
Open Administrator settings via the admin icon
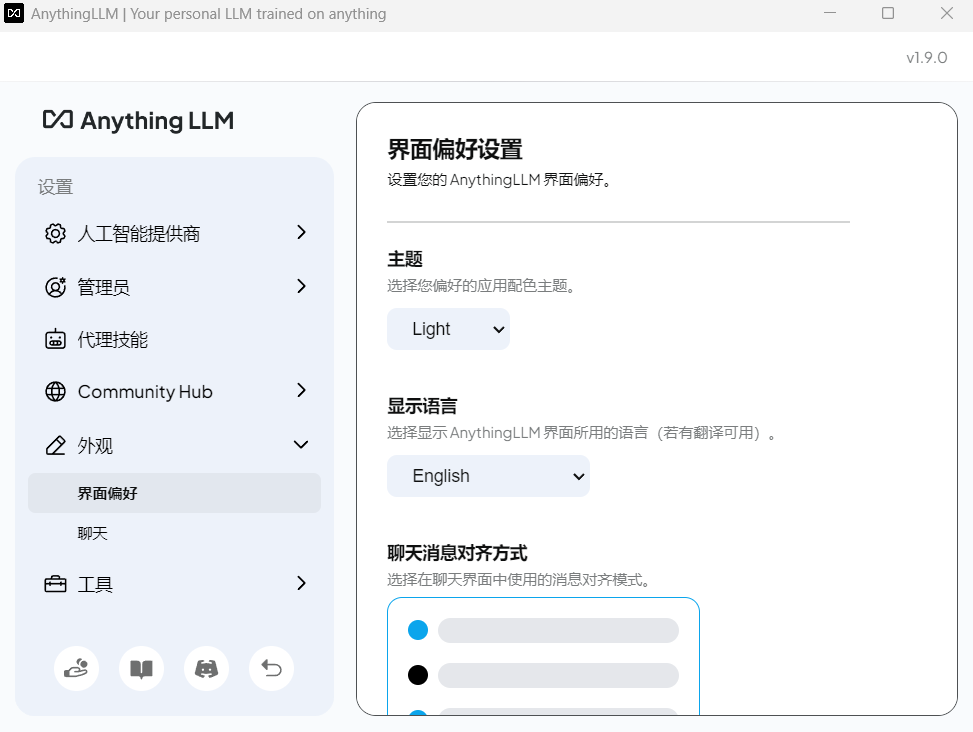[x=55, y=286]
